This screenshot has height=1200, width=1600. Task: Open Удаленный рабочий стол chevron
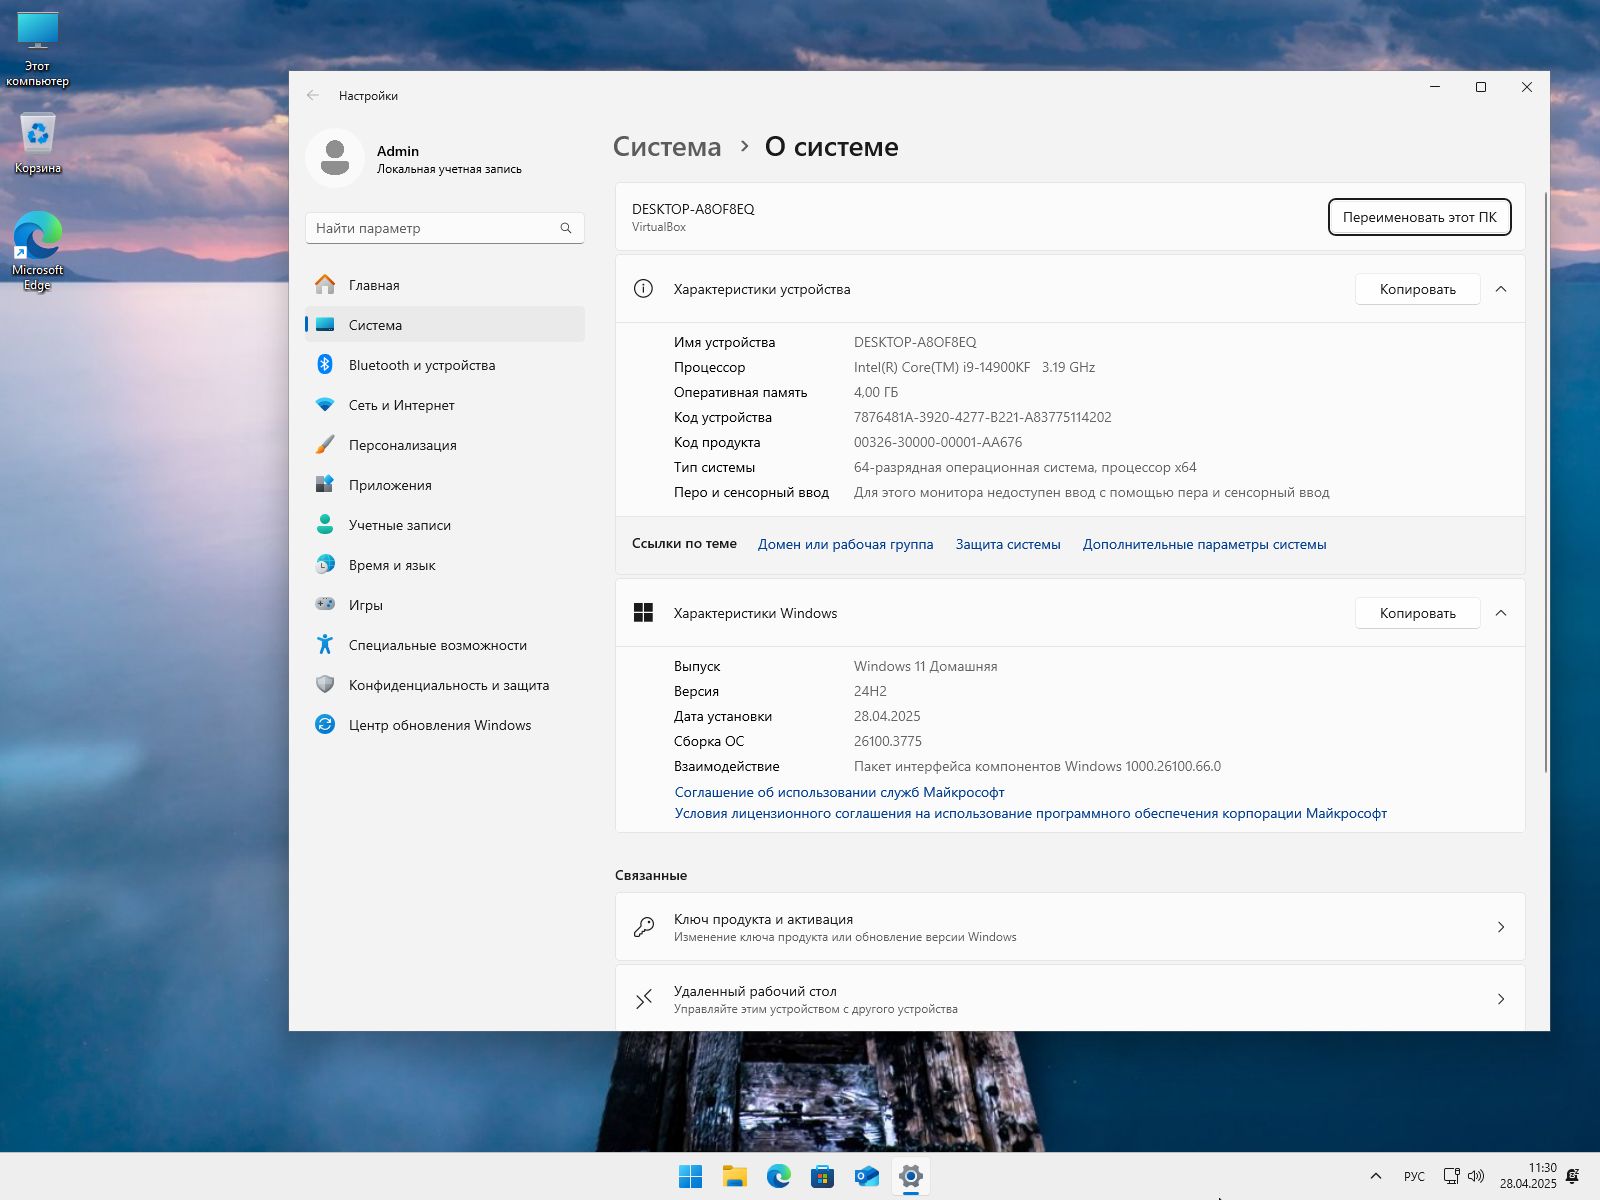click(1501, 999)
